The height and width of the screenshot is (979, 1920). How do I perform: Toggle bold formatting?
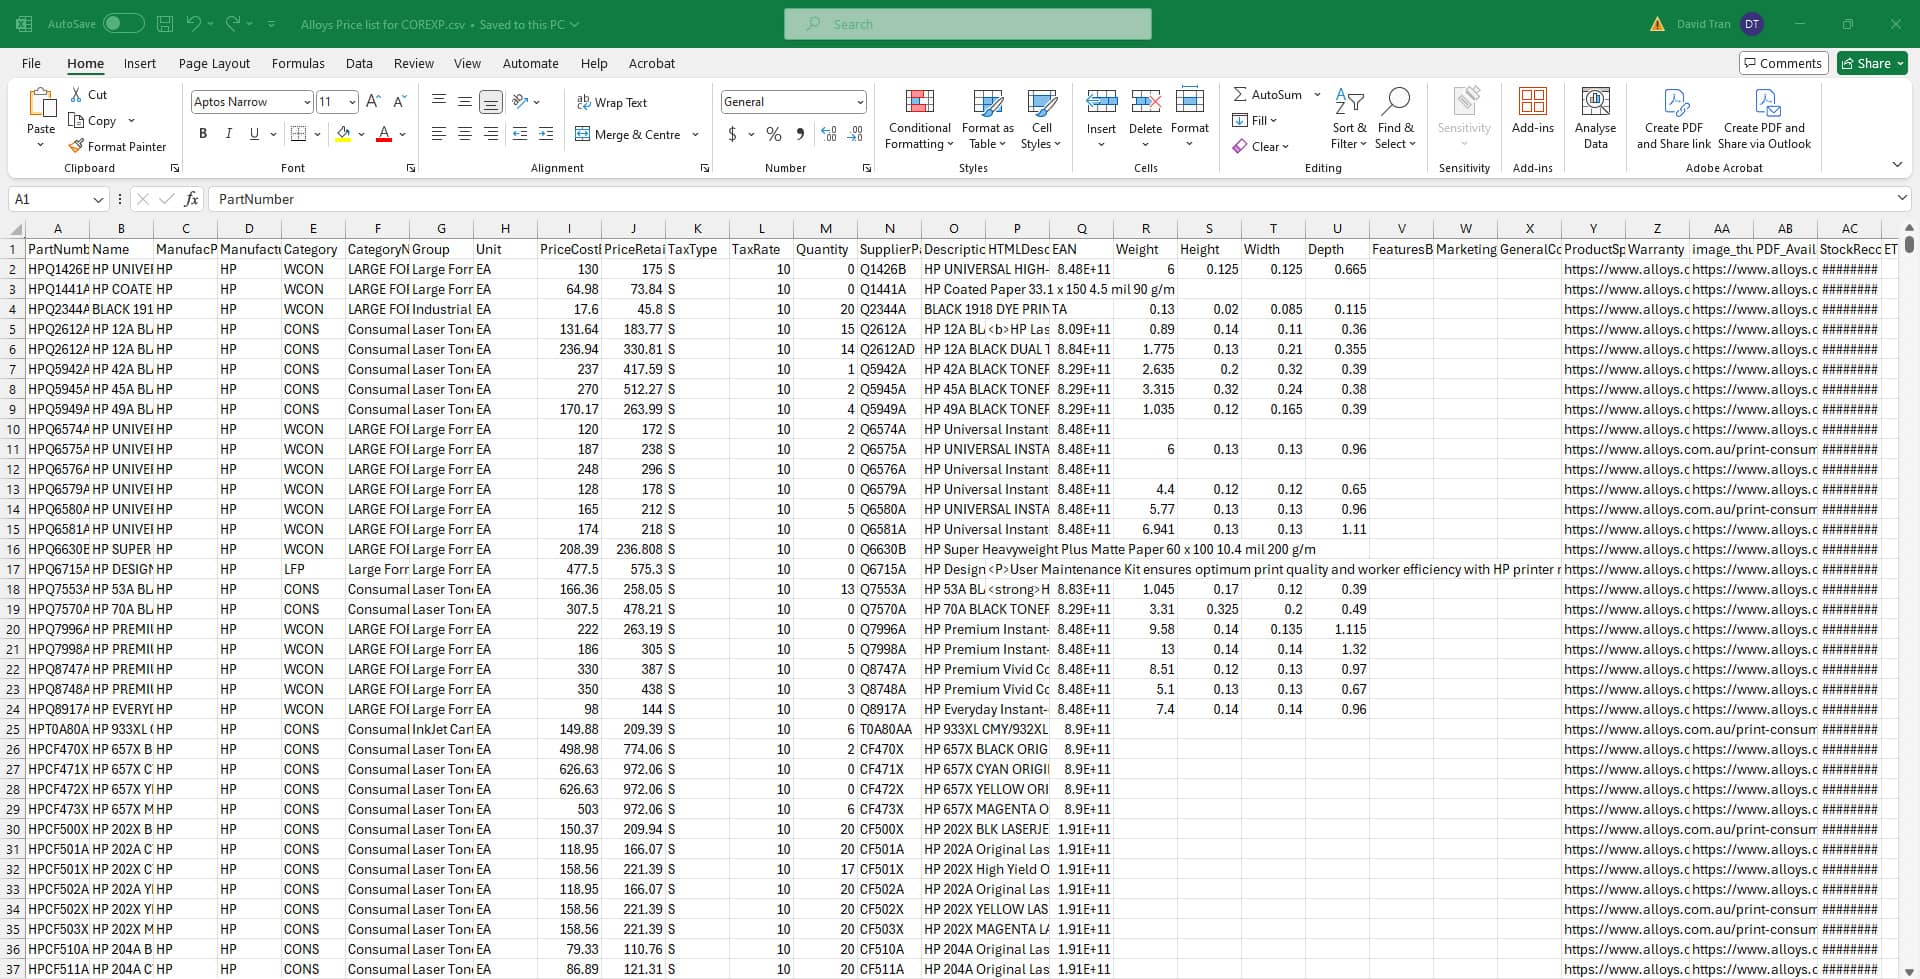[x=203, y=133]
